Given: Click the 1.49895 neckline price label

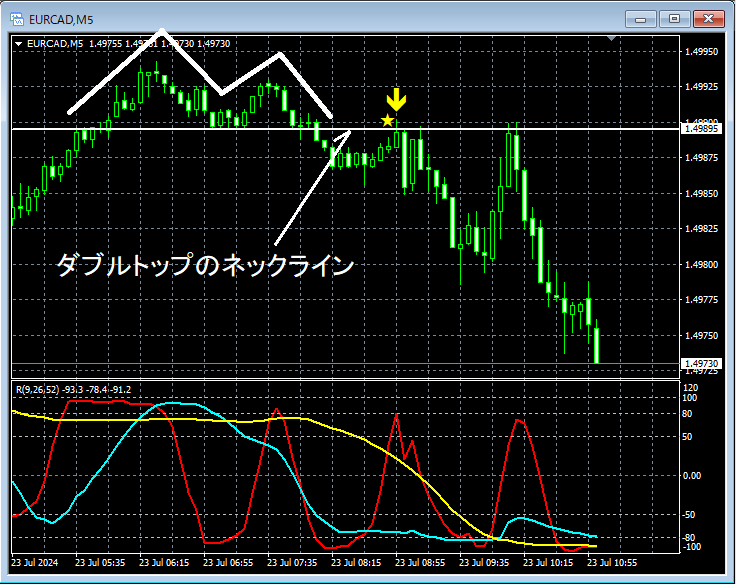Looking at the screenshot, I should click(x=701, y=128).
